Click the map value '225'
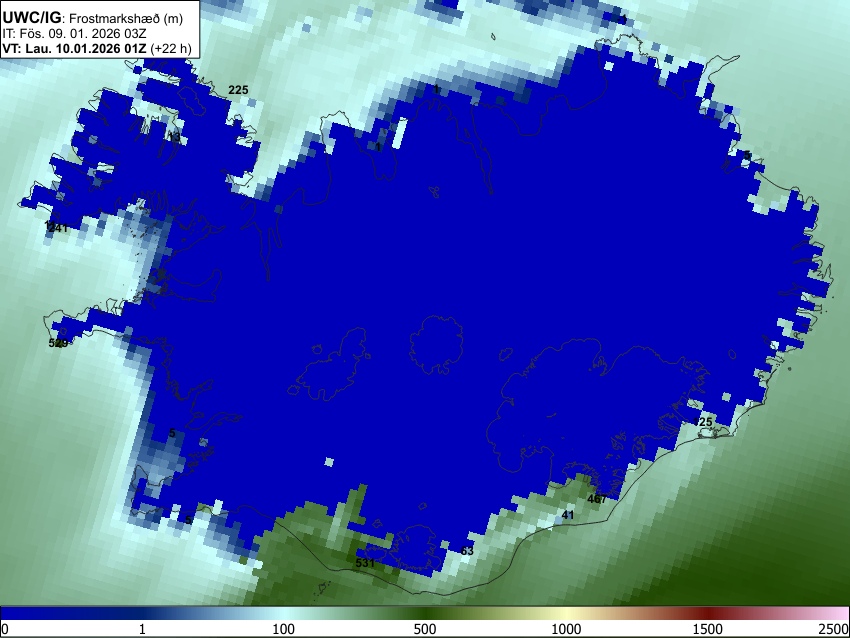This screenshot has width=850, height=638. tap(238, 90)
